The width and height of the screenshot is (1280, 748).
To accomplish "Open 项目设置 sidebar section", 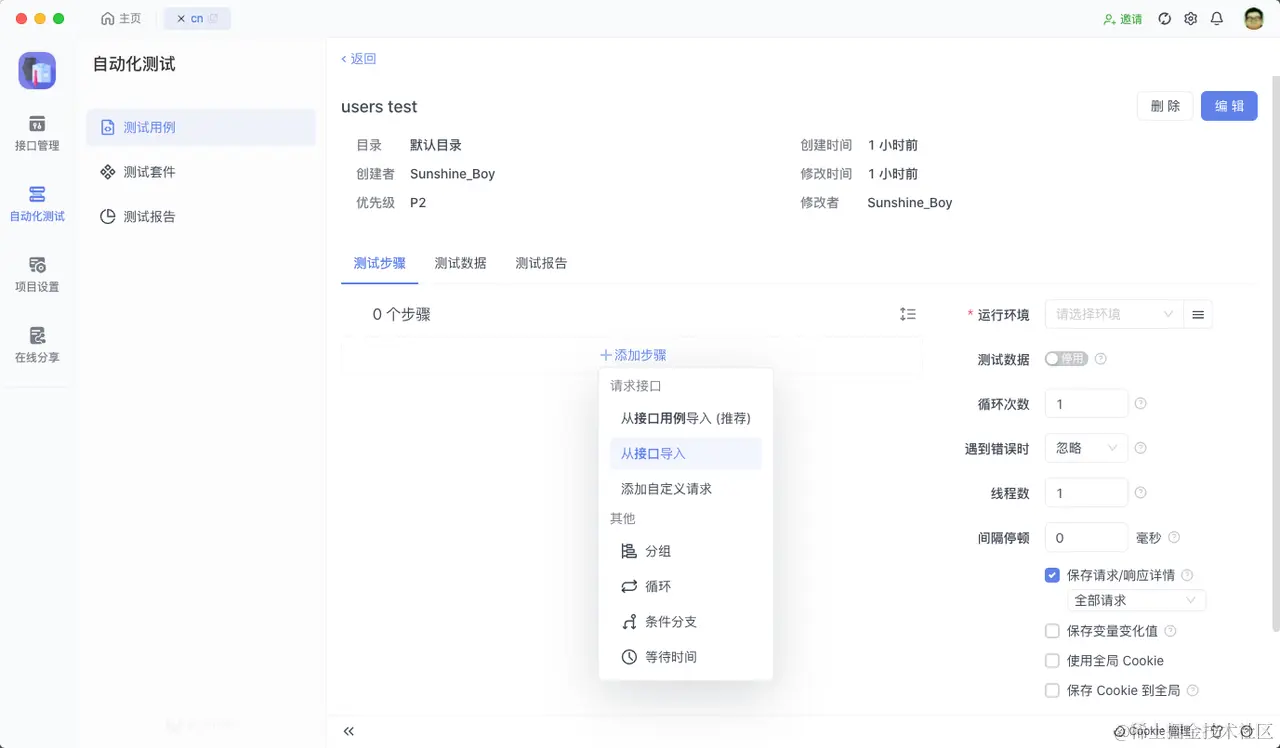I will (37, 274).
